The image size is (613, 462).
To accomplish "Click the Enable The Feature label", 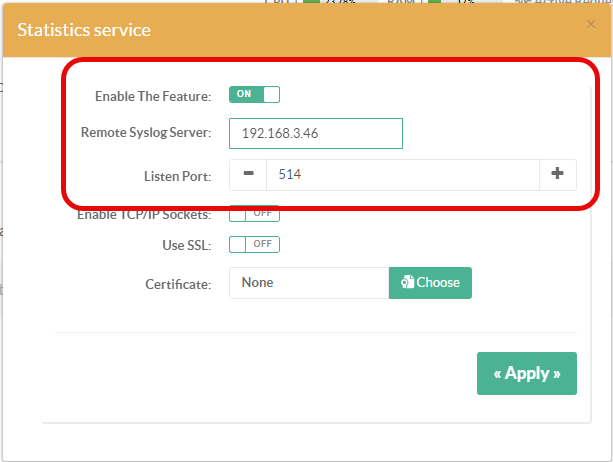I will pos(153,96).
